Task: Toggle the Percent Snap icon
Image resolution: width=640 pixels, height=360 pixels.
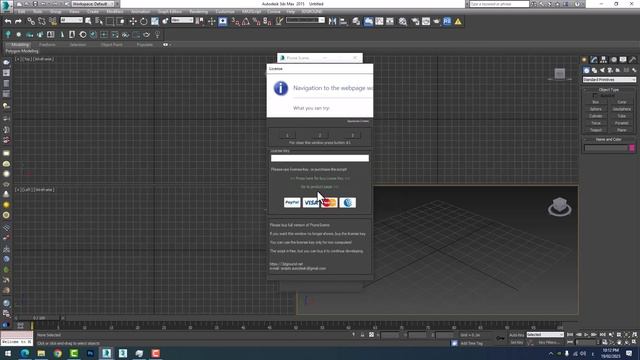Action: pos(257,21)
